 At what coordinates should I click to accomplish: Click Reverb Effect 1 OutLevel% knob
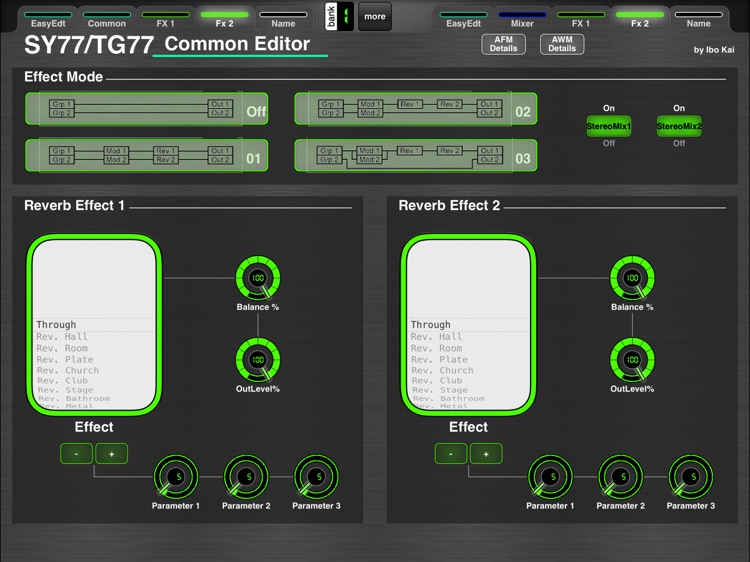pos(258,360)
